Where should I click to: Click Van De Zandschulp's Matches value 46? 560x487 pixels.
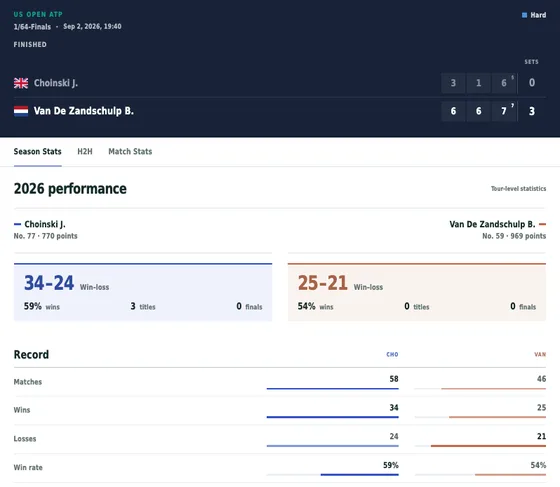pyautogui.click(x=541, y=379)
